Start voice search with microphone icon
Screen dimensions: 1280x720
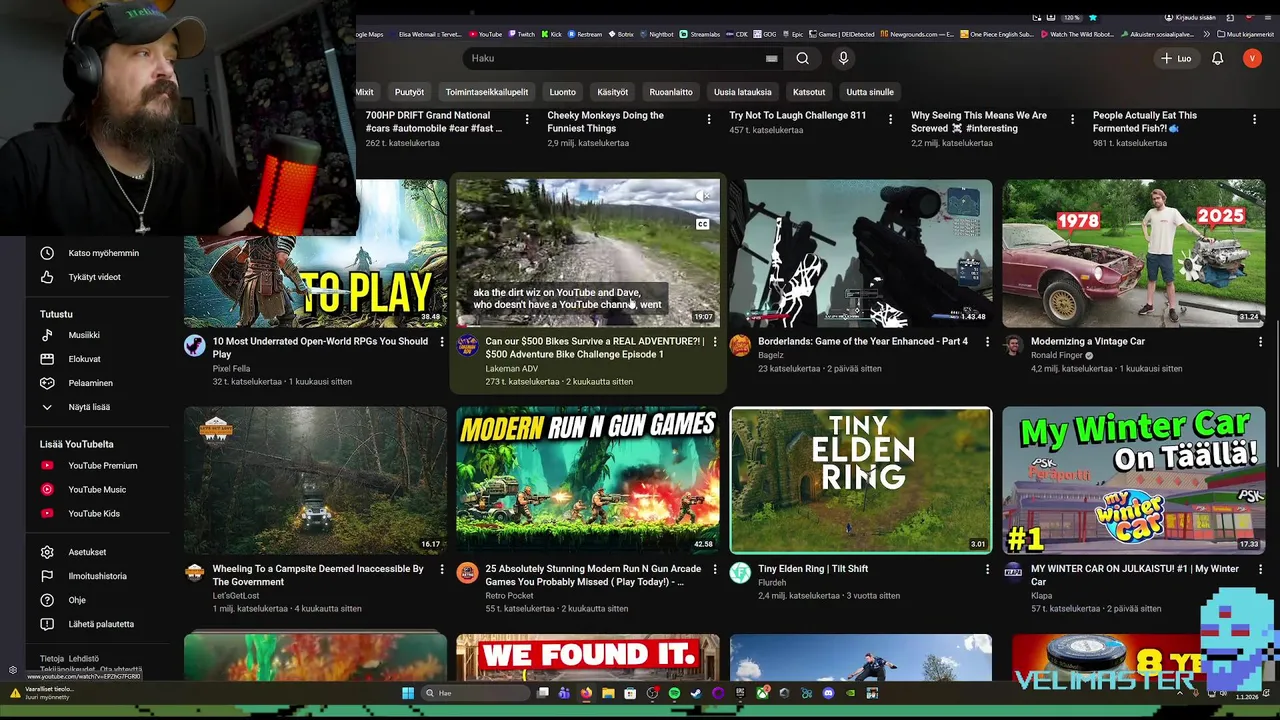tap(843, 58)
